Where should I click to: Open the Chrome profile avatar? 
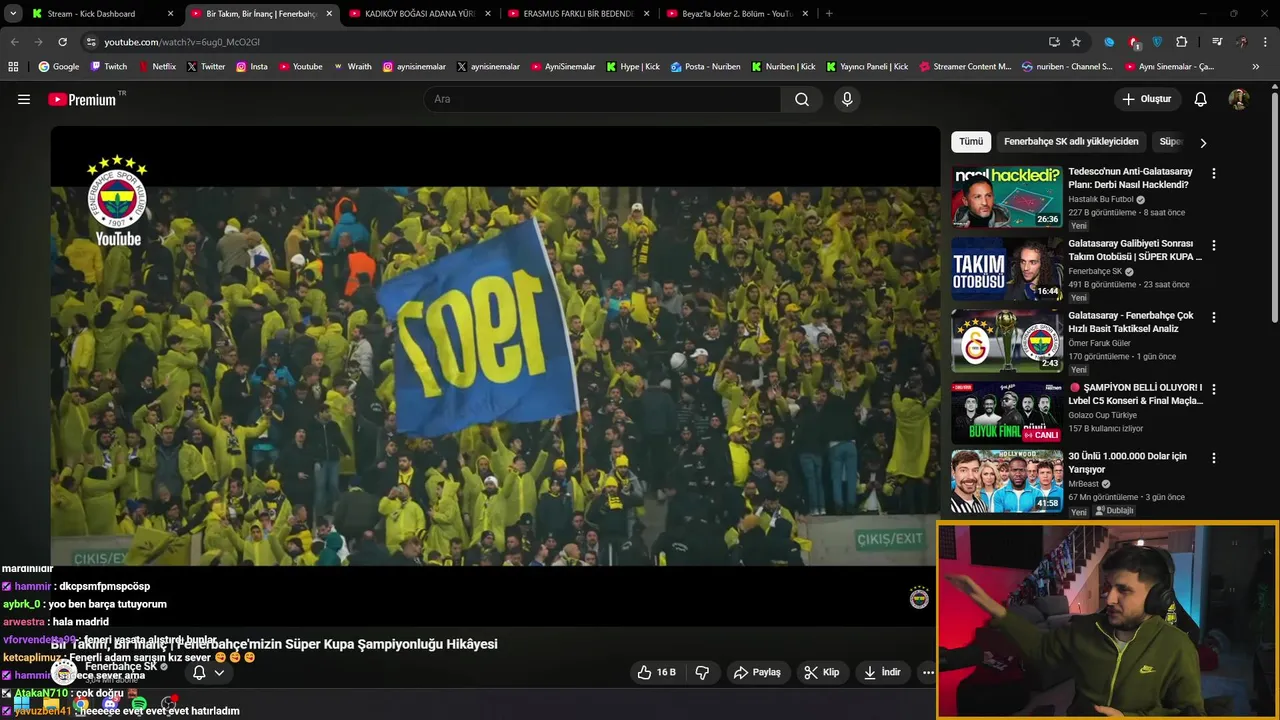pos(1242,42)
